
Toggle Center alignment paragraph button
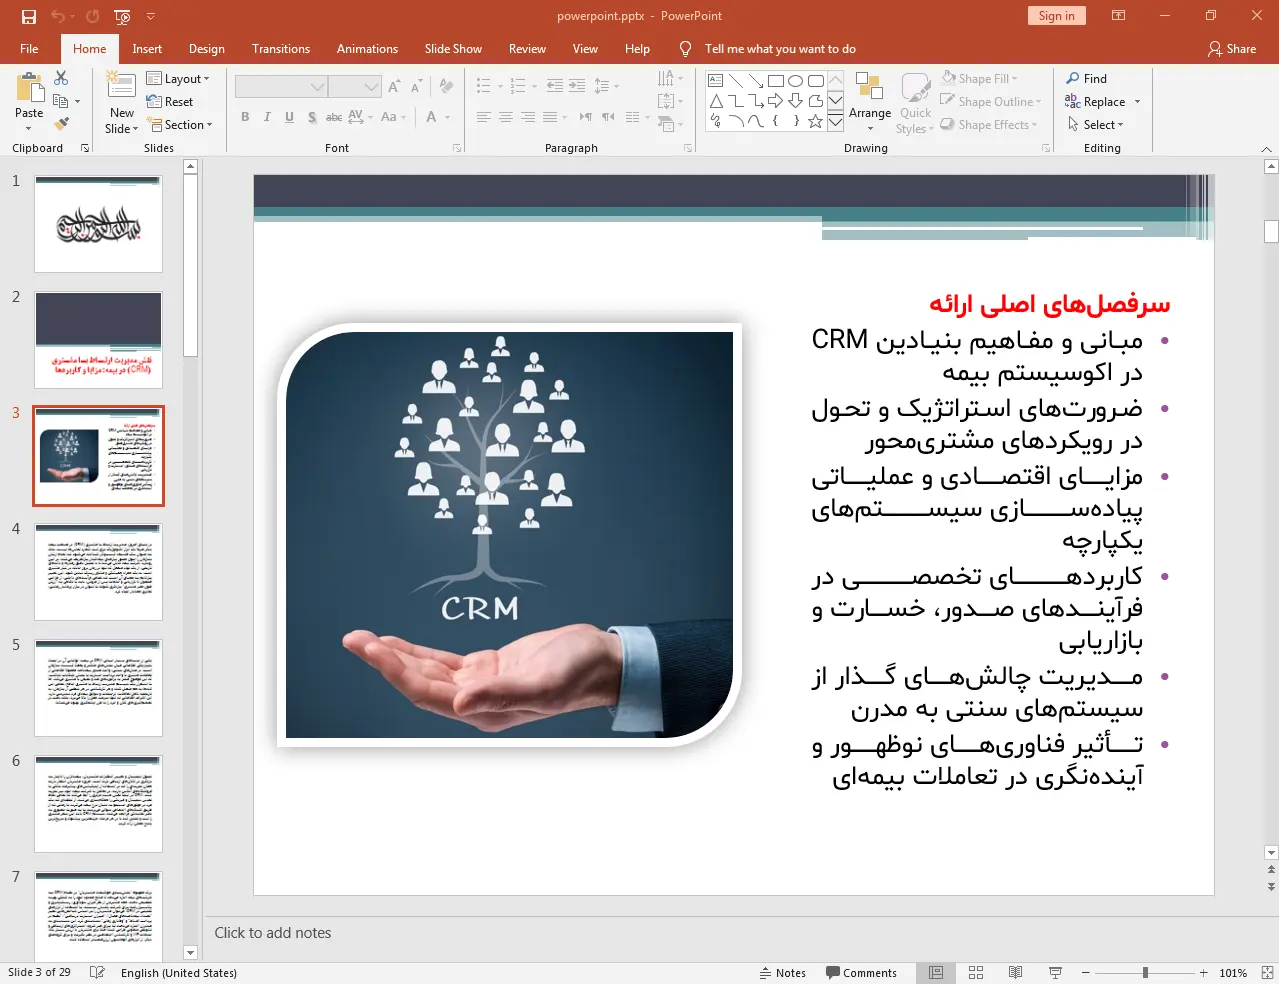coord(505,117)
